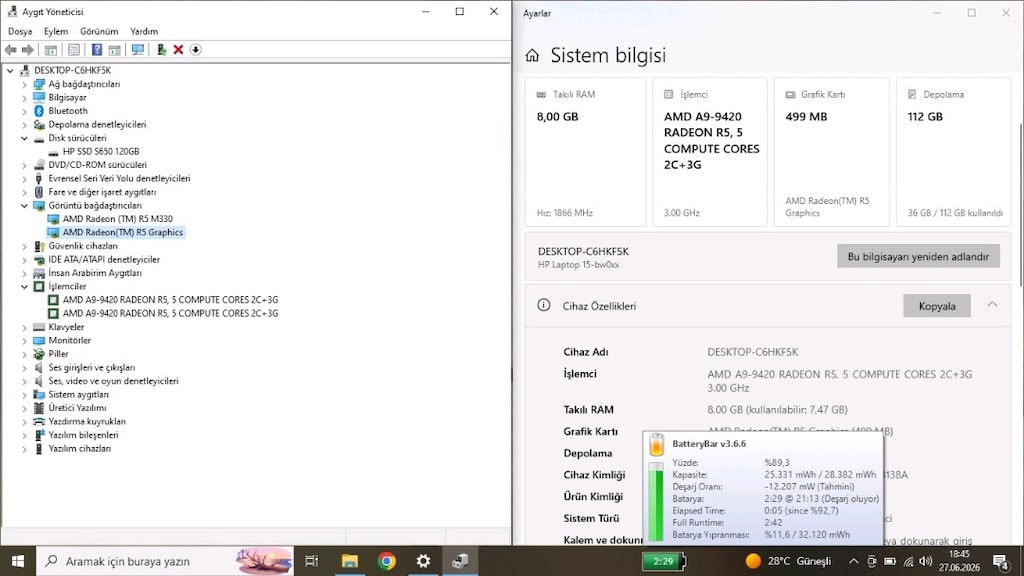
Task: Expand the Ağ bağdaştırıcıları node
Action: tap(24, 84)
